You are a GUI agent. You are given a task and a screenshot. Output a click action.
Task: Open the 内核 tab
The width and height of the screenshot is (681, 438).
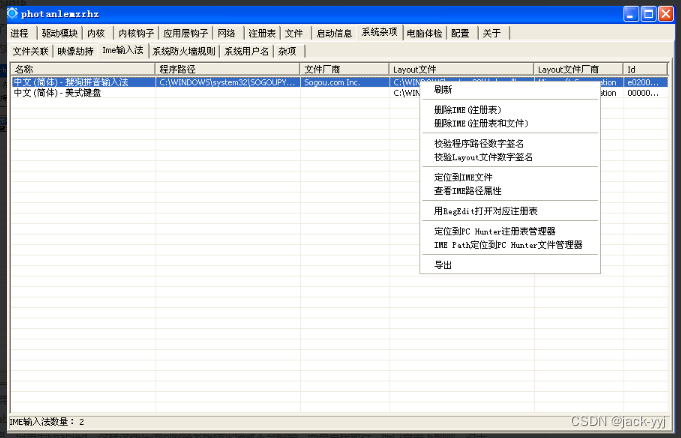96,33
